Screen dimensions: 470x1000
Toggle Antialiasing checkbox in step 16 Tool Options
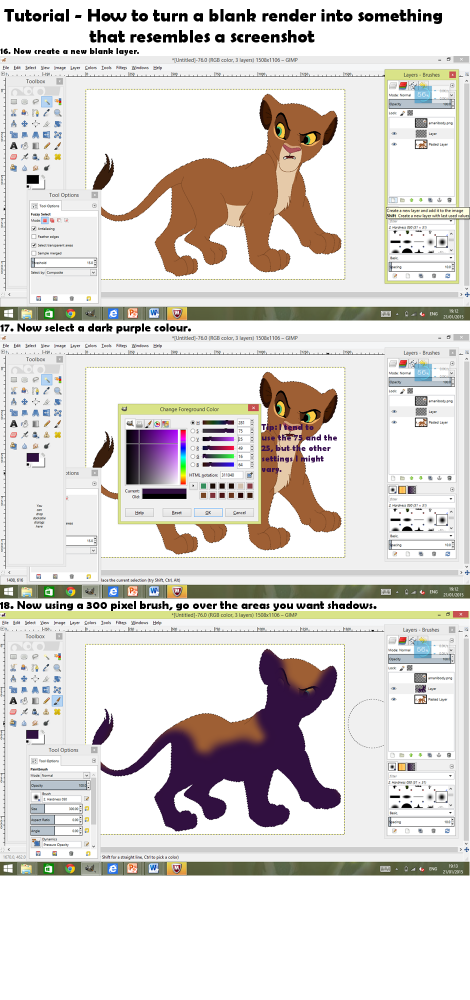pyautogui.click(x=34, y=228)
